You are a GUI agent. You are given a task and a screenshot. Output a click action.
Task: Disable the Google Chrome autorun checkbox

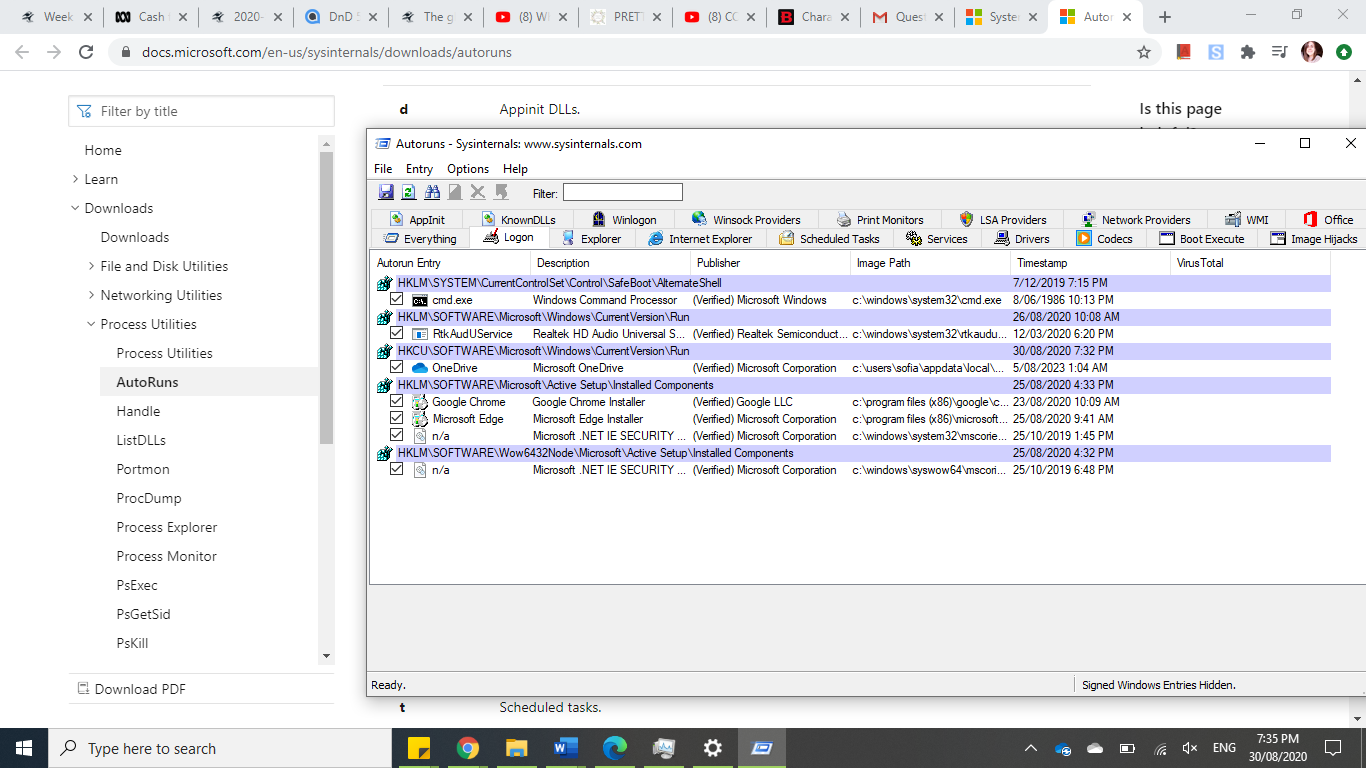coord(397,401)
